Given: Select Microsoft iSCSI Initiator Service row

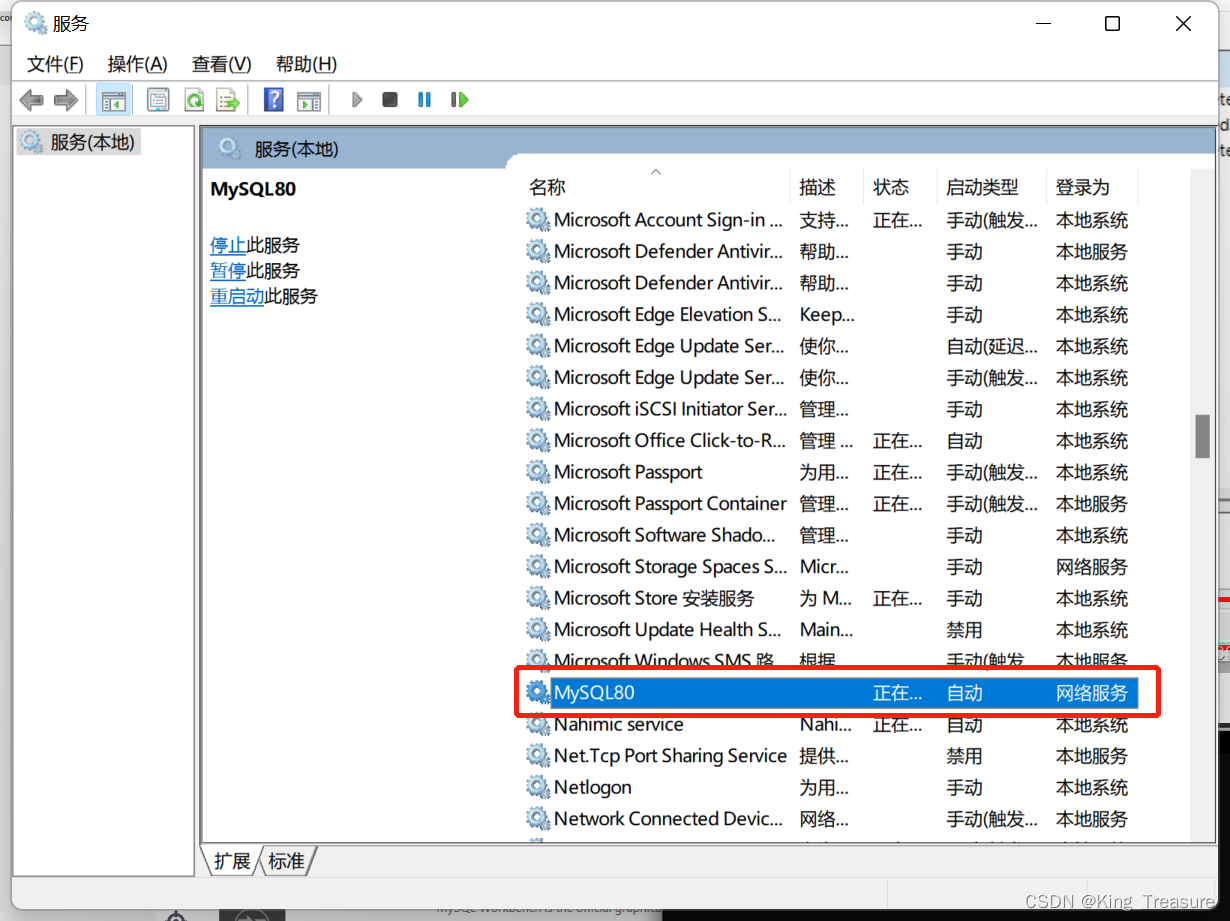Looking at the screenshot, I should tap(831, 409).
